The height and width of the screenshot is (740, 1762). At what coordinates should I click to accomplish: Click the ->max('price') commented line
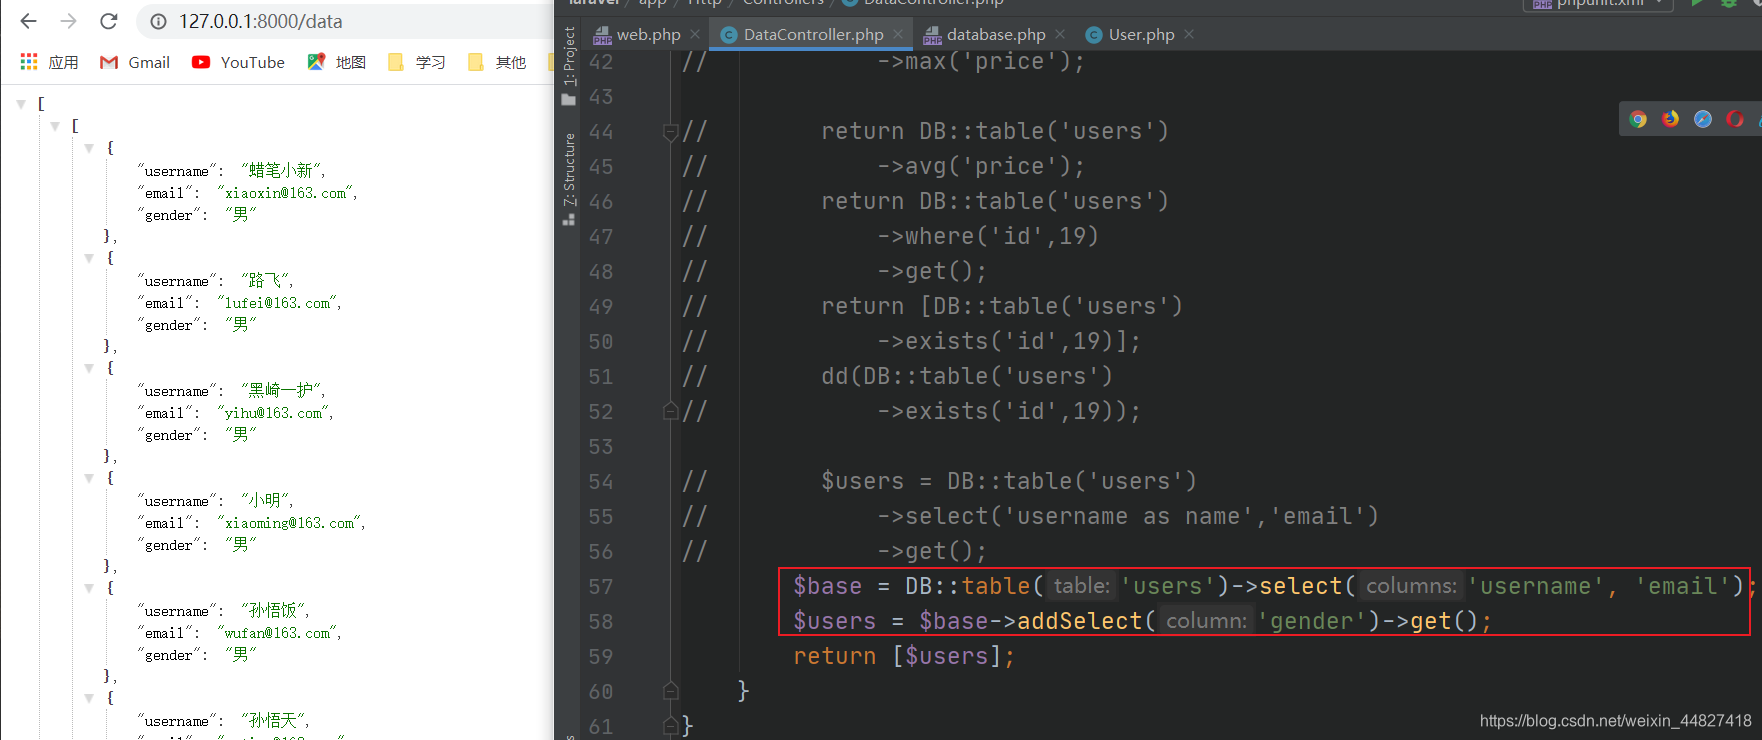pyautogui.click(x=981, y=62)
